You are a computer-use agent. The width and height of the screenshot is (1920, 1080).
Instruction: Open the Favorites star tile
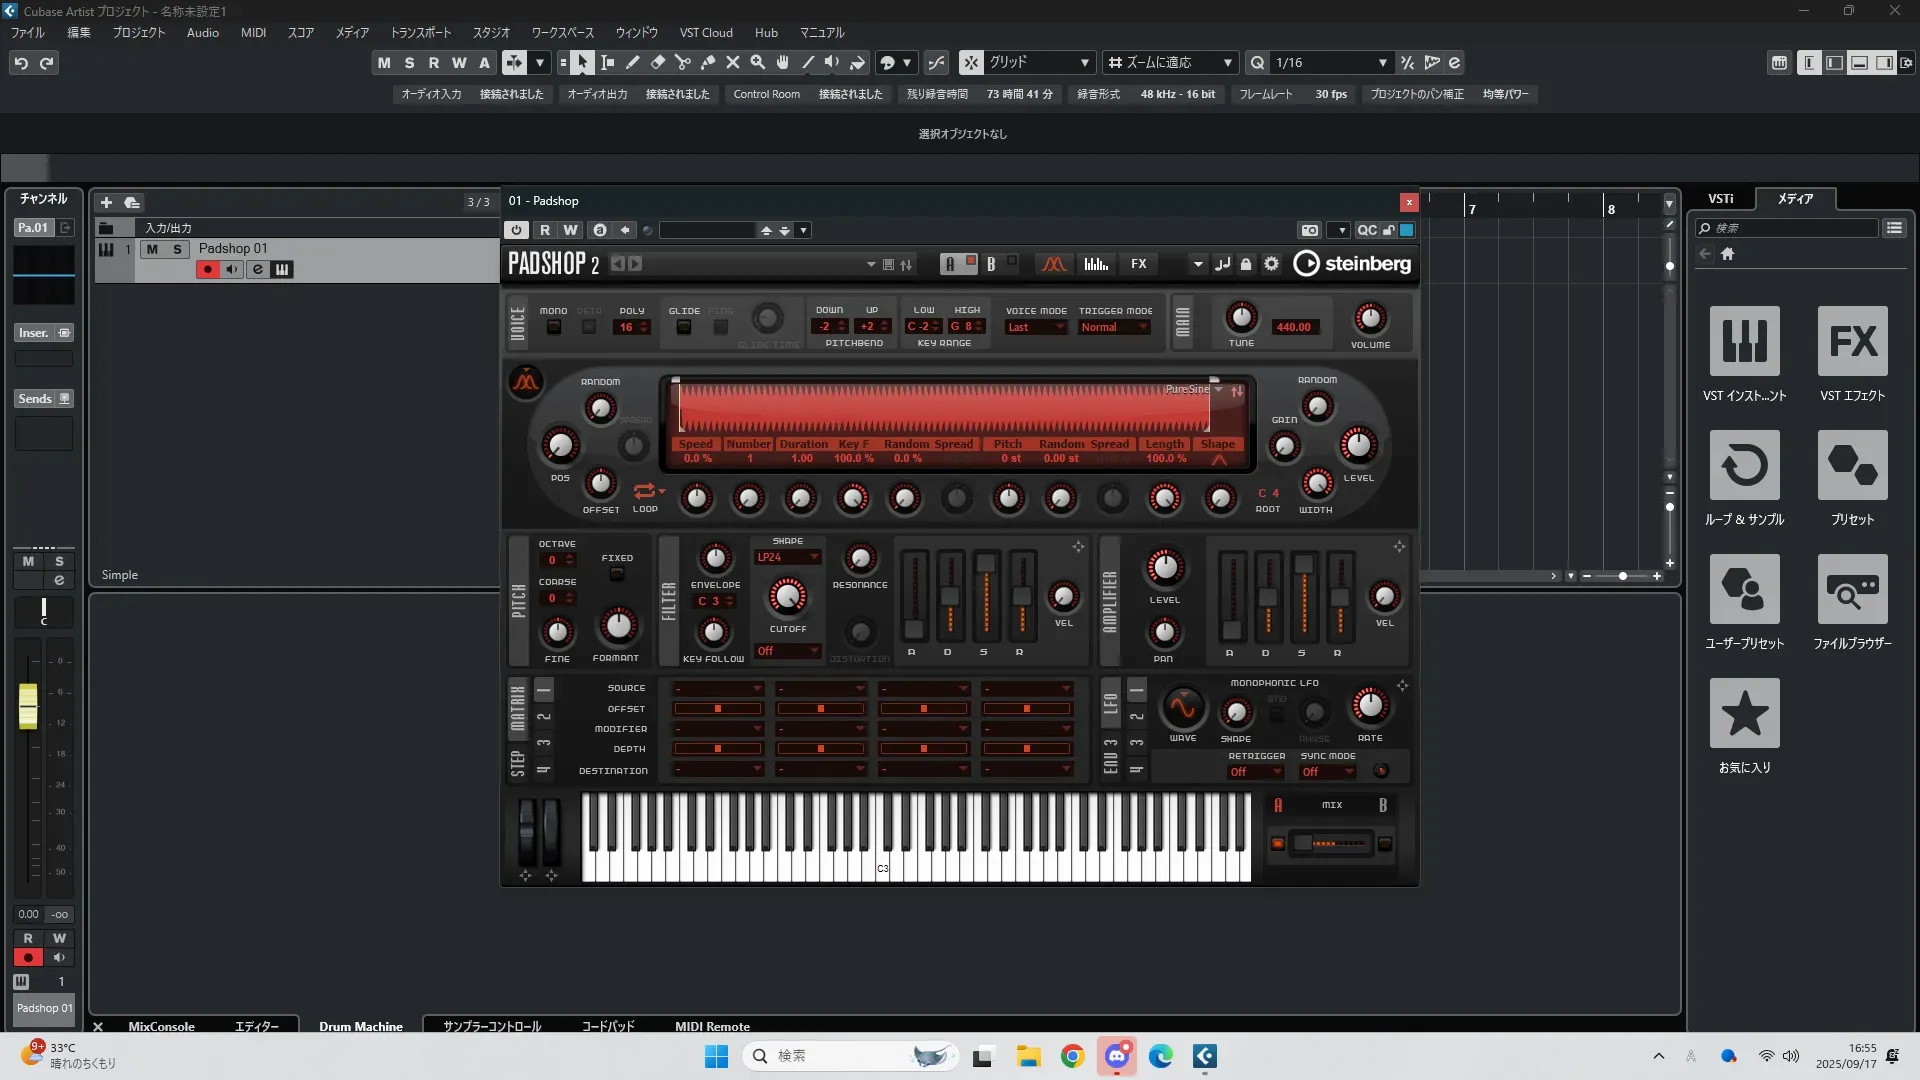1744,714
